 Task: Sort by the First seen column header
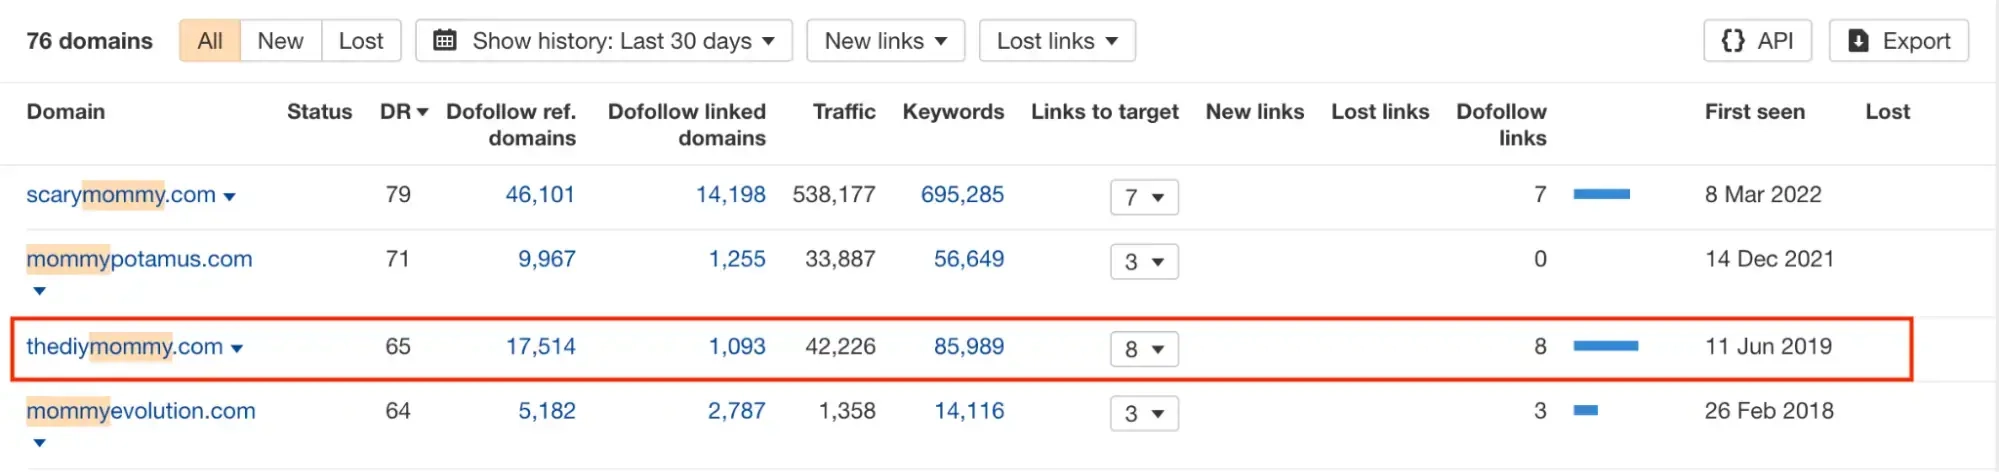click(1754, 112)
